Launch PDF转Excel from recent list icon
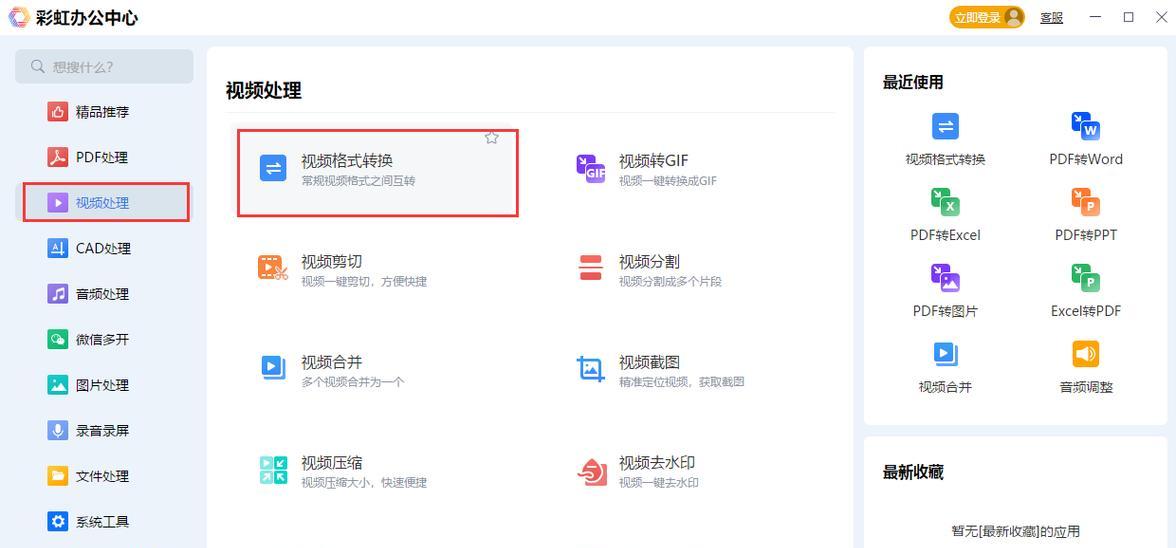1176x548 pixels. tap(945, 202)
